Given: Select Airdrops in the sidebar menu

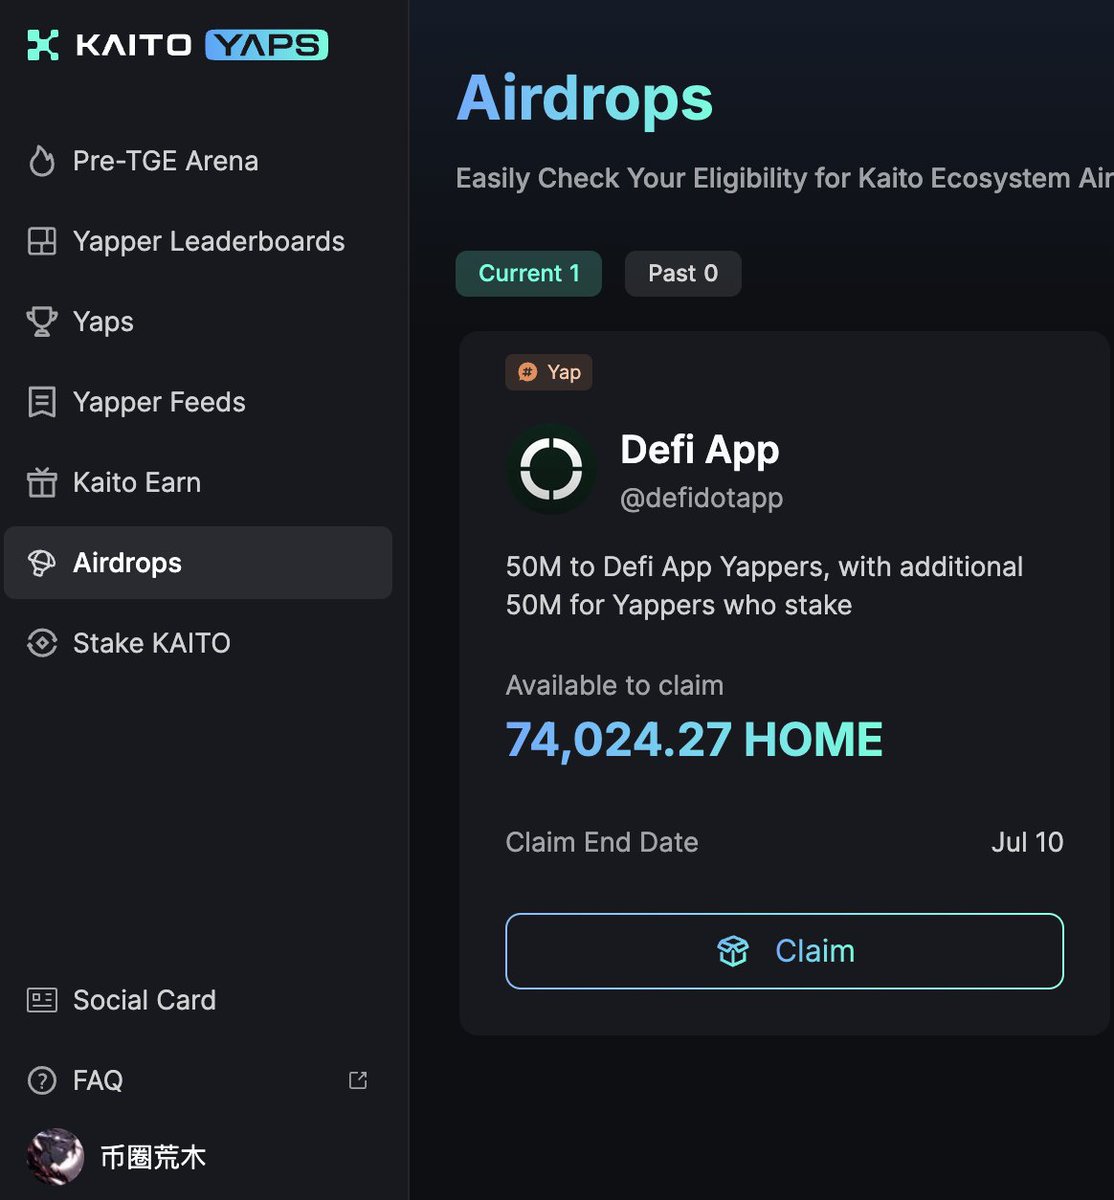Looking at the screenshot, I should (198, 563).
